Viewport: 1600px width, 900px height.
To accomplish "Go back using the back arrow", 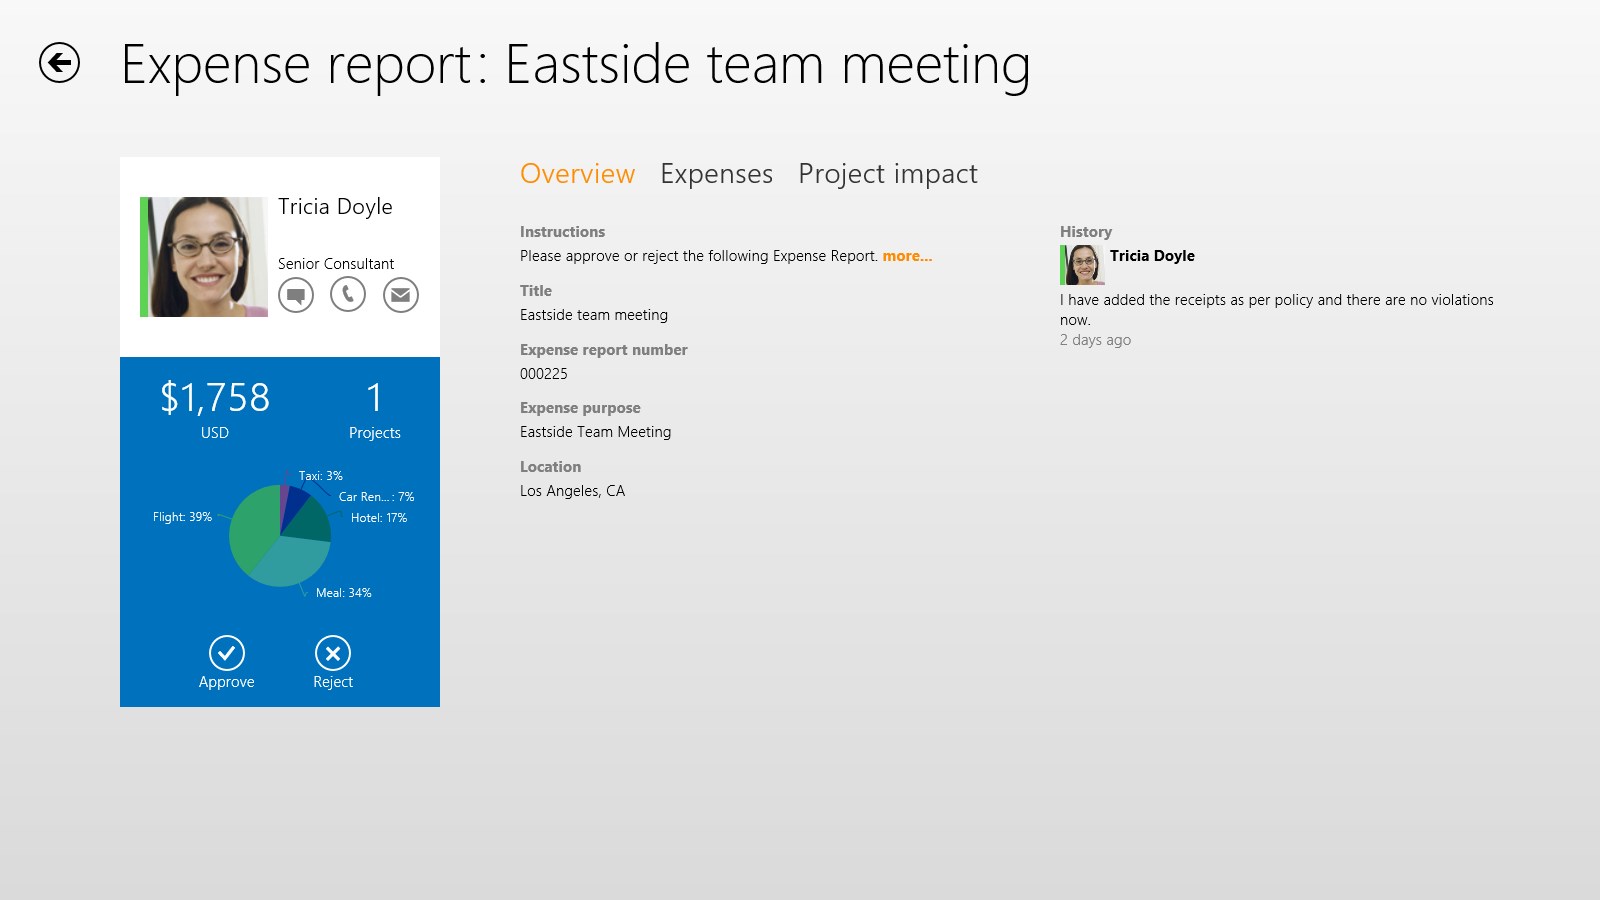I will click(x=59, y=63).
